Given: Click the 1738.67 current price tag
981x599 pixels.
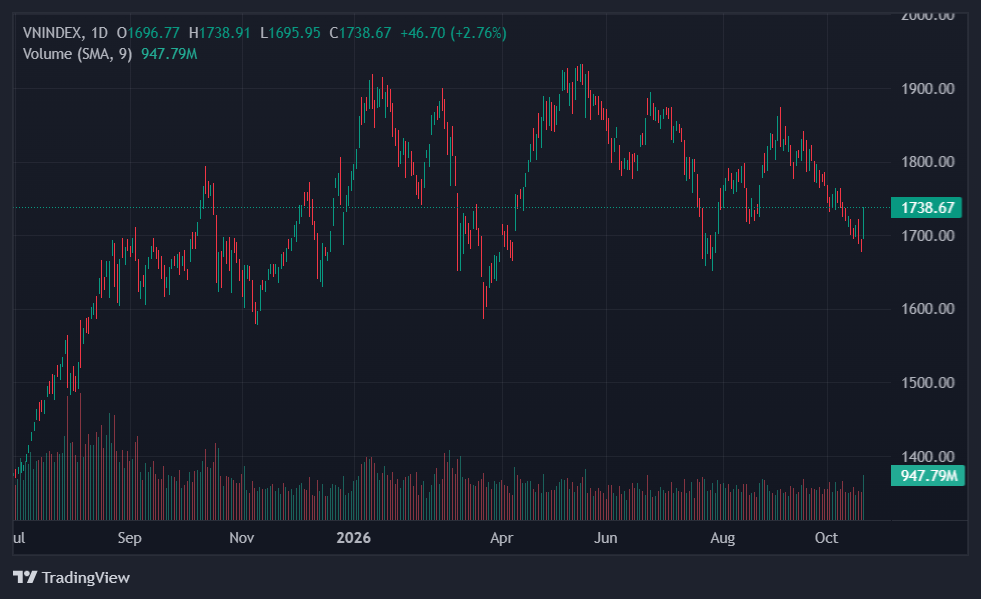Looking at the screenshot, I should coord(927,208).
